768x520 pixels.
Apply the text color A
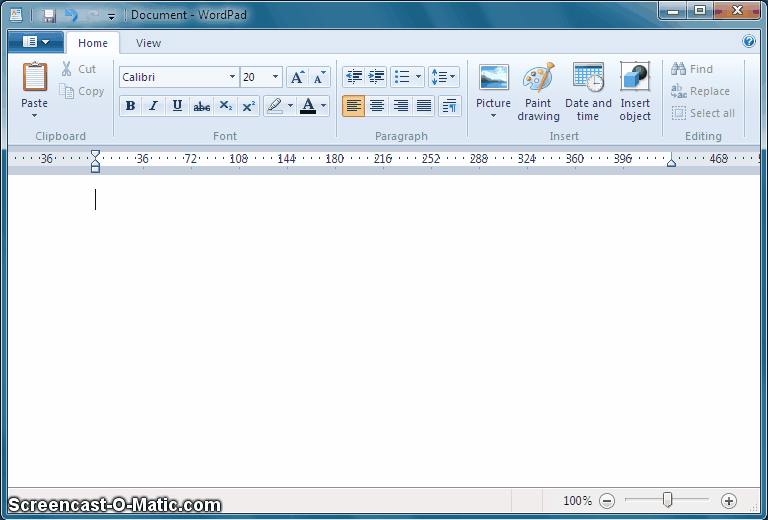point(308,106)
